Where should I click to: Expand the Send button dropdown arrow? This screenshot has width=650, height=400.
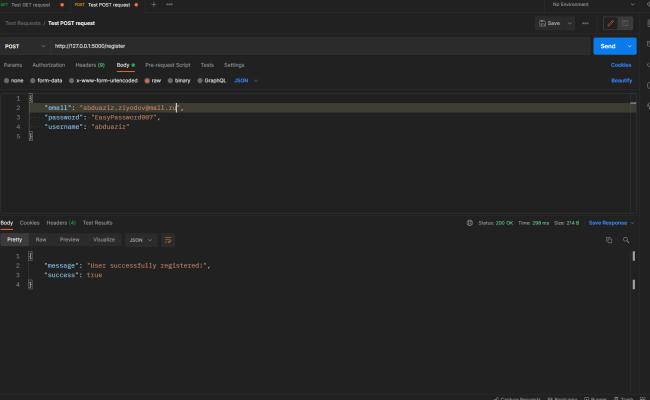pos(630,46)
